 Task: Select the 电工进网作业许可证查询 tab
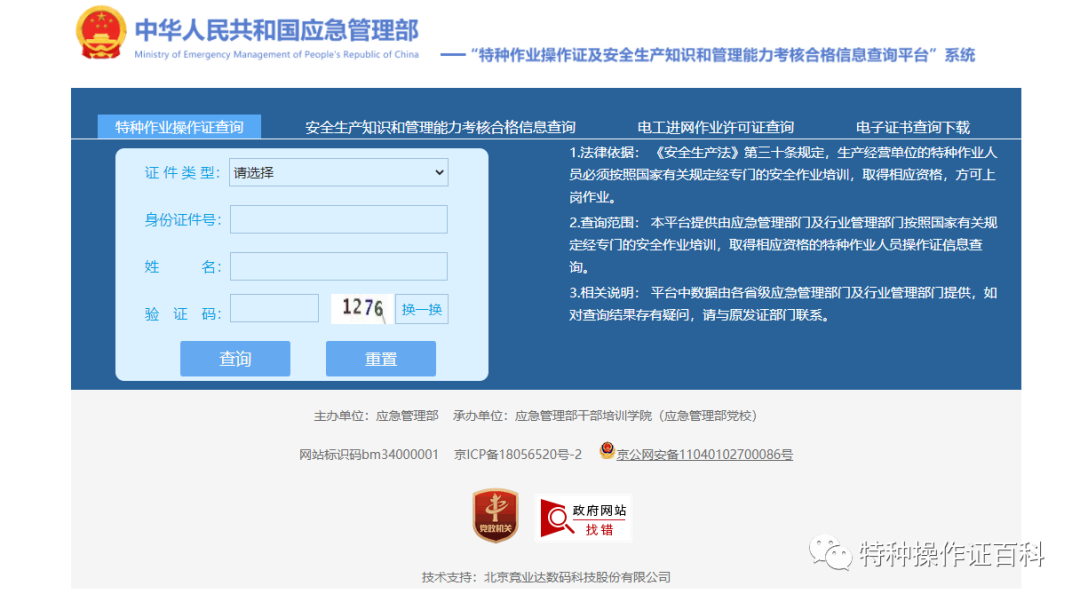716,127
